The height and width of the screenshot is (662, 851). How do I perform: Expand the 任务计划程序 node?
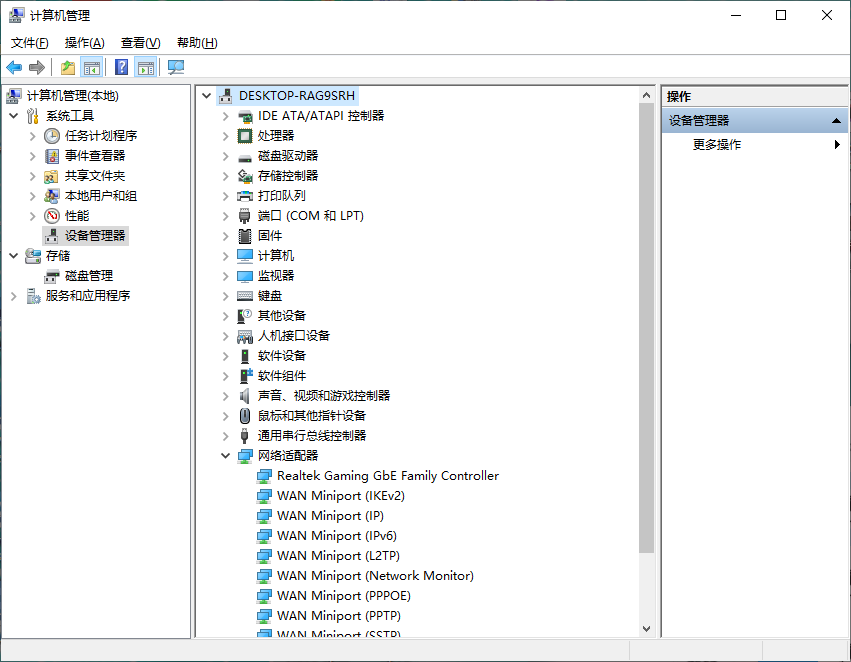[x=32, y=136]
